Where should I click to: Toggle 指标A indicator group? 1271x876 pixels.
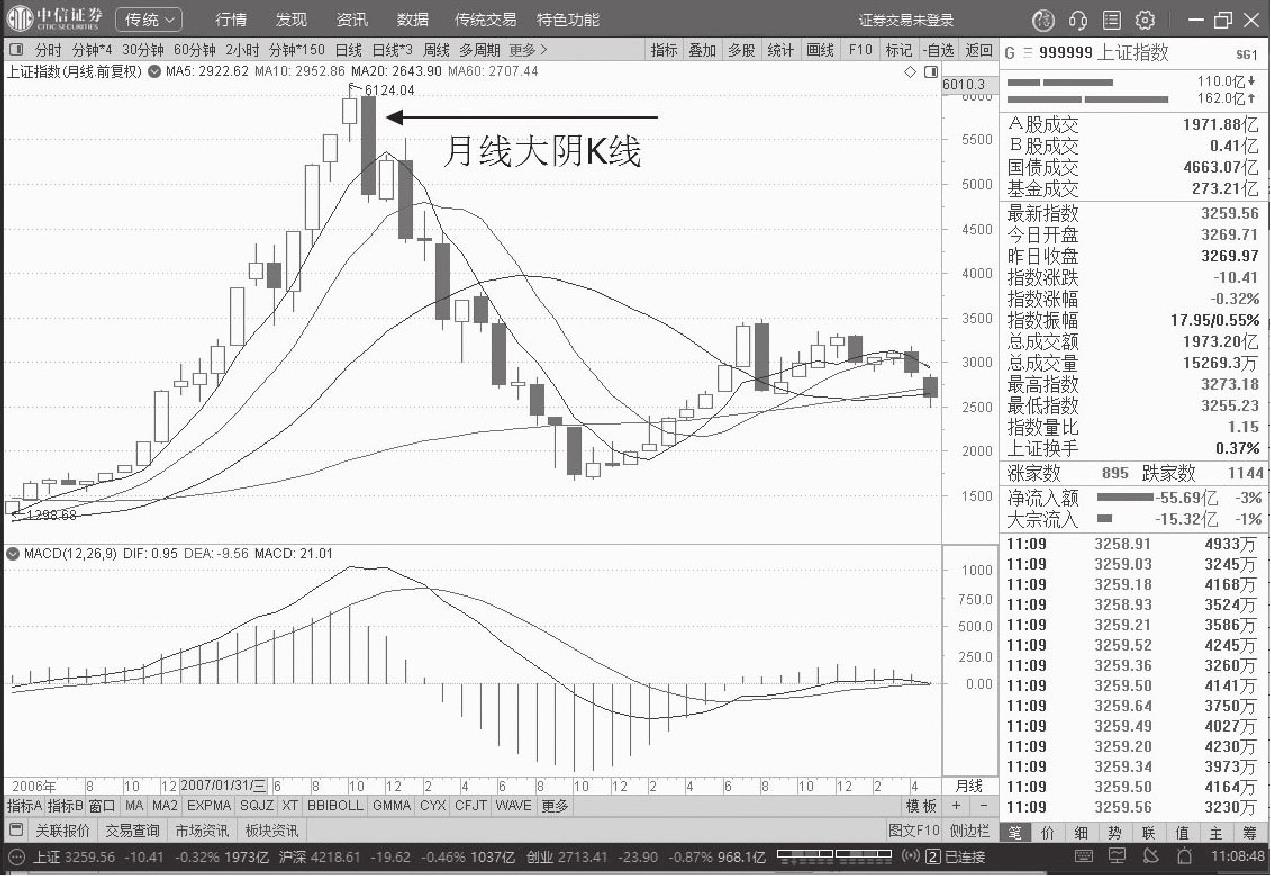coord(24,805)
